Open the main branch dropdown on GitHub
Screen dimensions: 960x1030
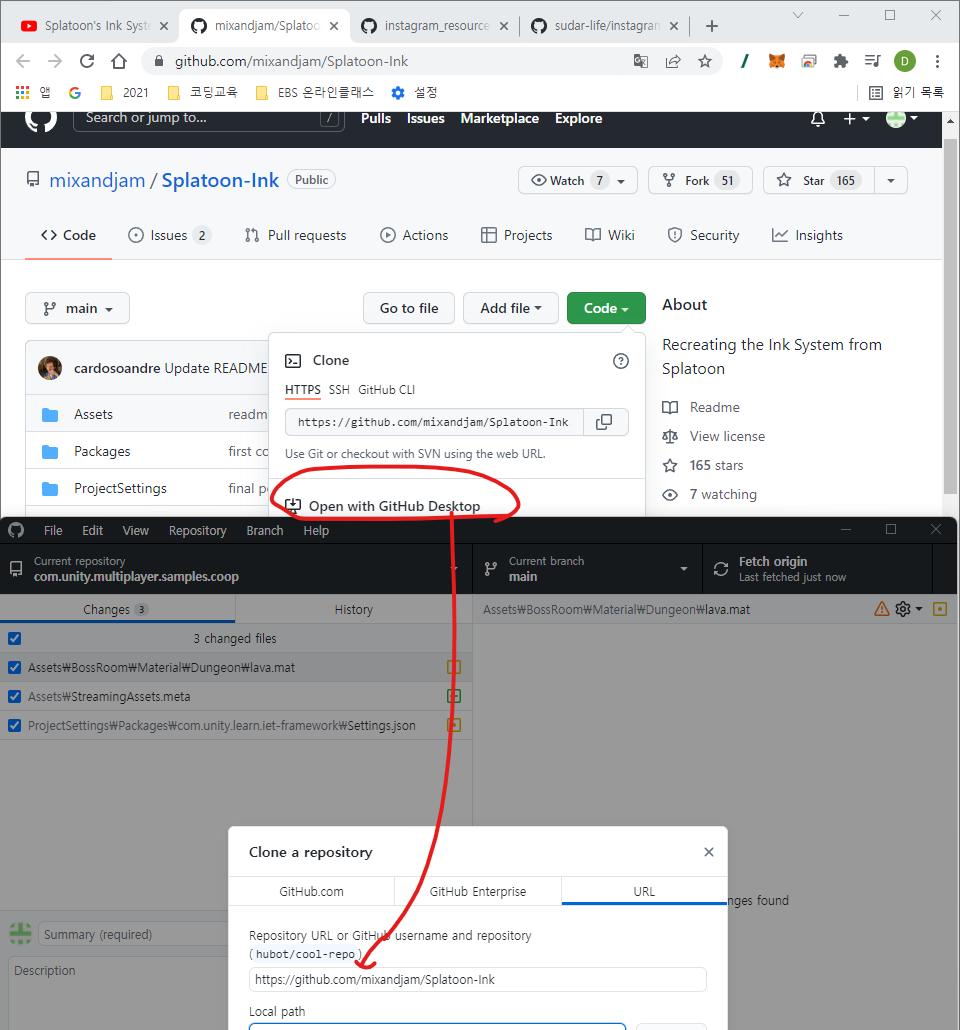[x=78, y=308]
